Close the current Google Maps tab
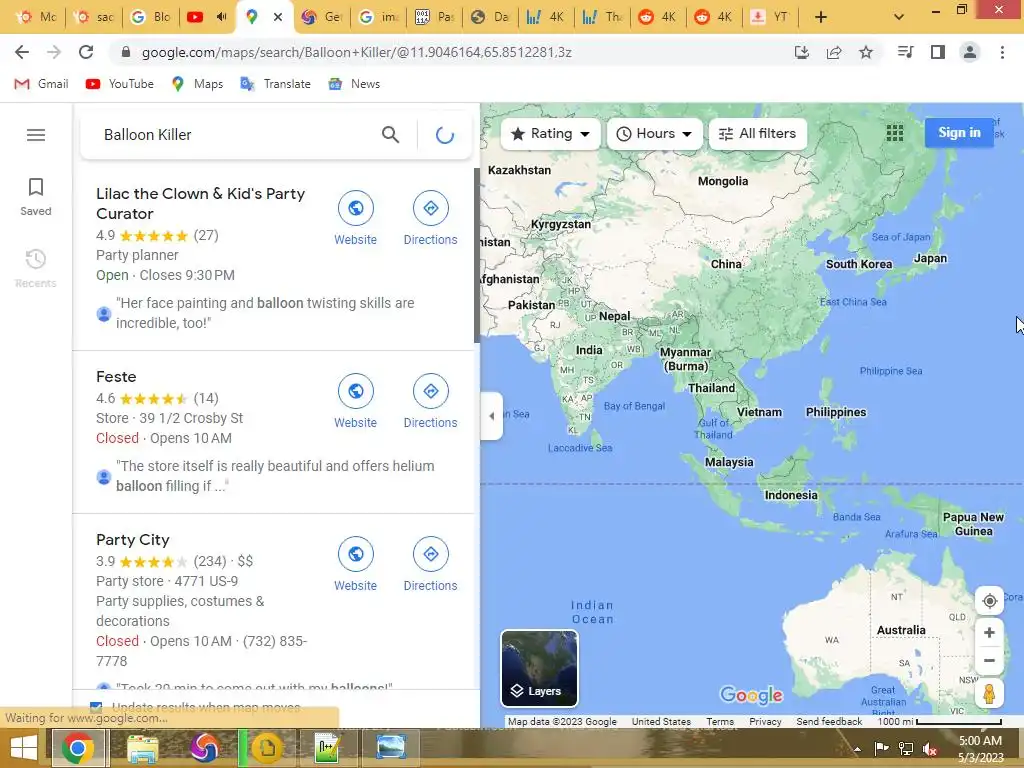The width and height of the screenshot is (1024, 768). pyautogui.click(x=278, y=17)
